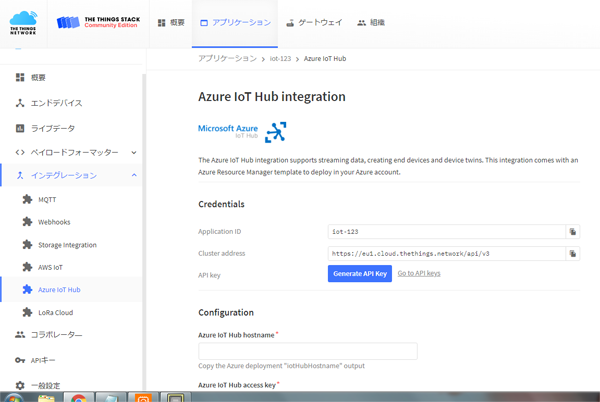Follow the Go to API keys link
The width and height of the screenshot is (600, 402).
point(419,273)
